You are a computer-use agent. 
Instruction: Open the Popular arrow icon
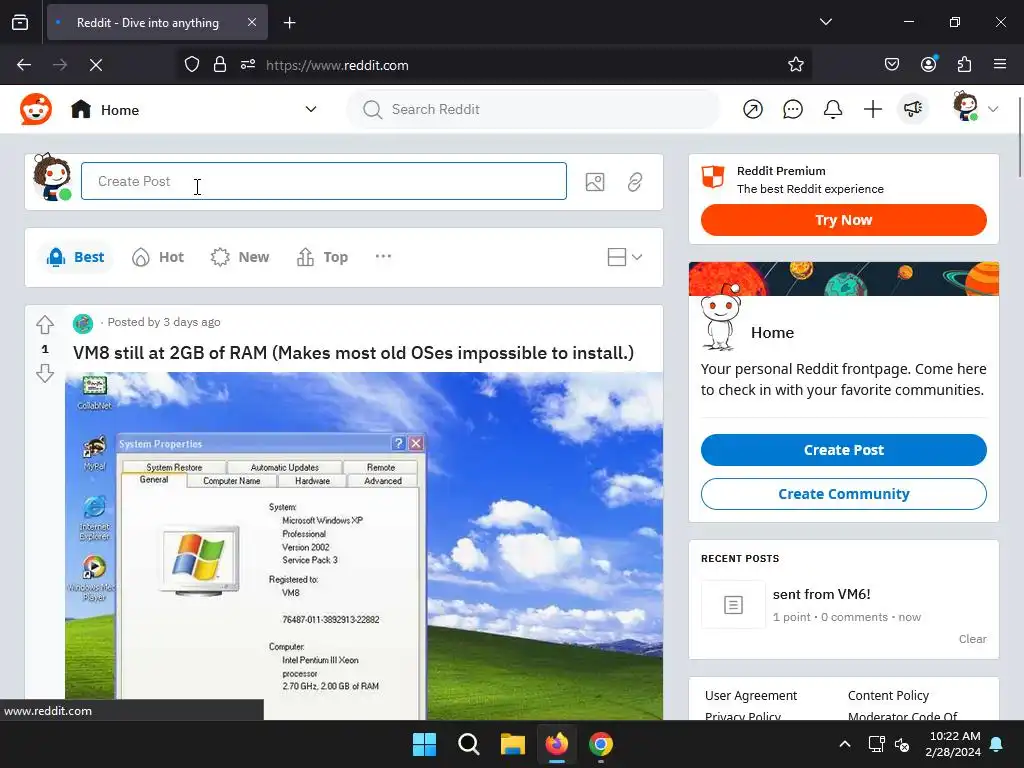tap(752, 109)
